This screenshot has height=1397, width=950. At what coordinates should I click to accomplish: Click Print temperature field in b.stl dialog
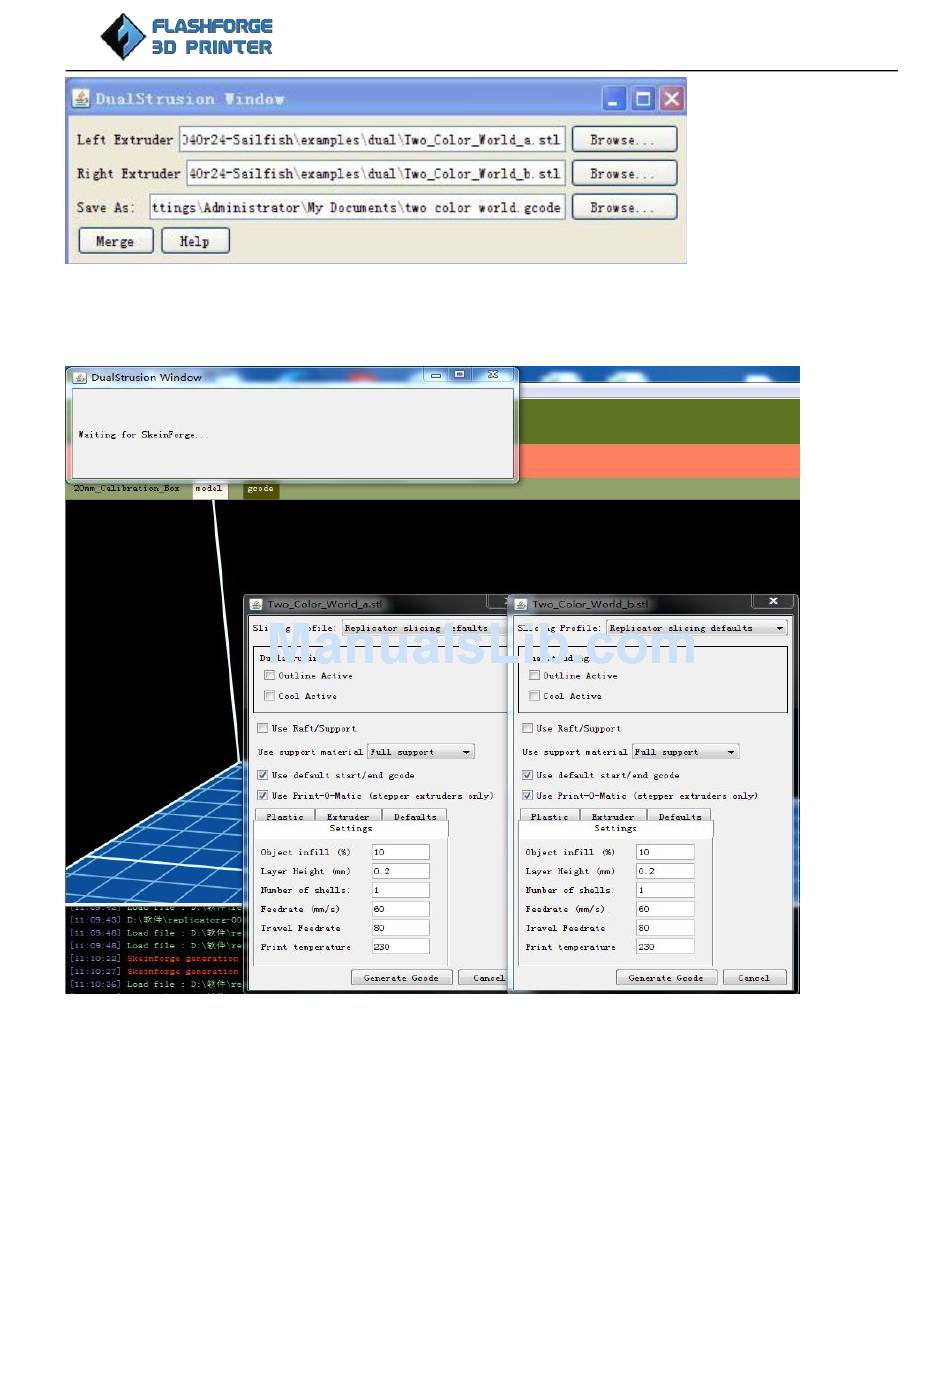pos(666,947)
